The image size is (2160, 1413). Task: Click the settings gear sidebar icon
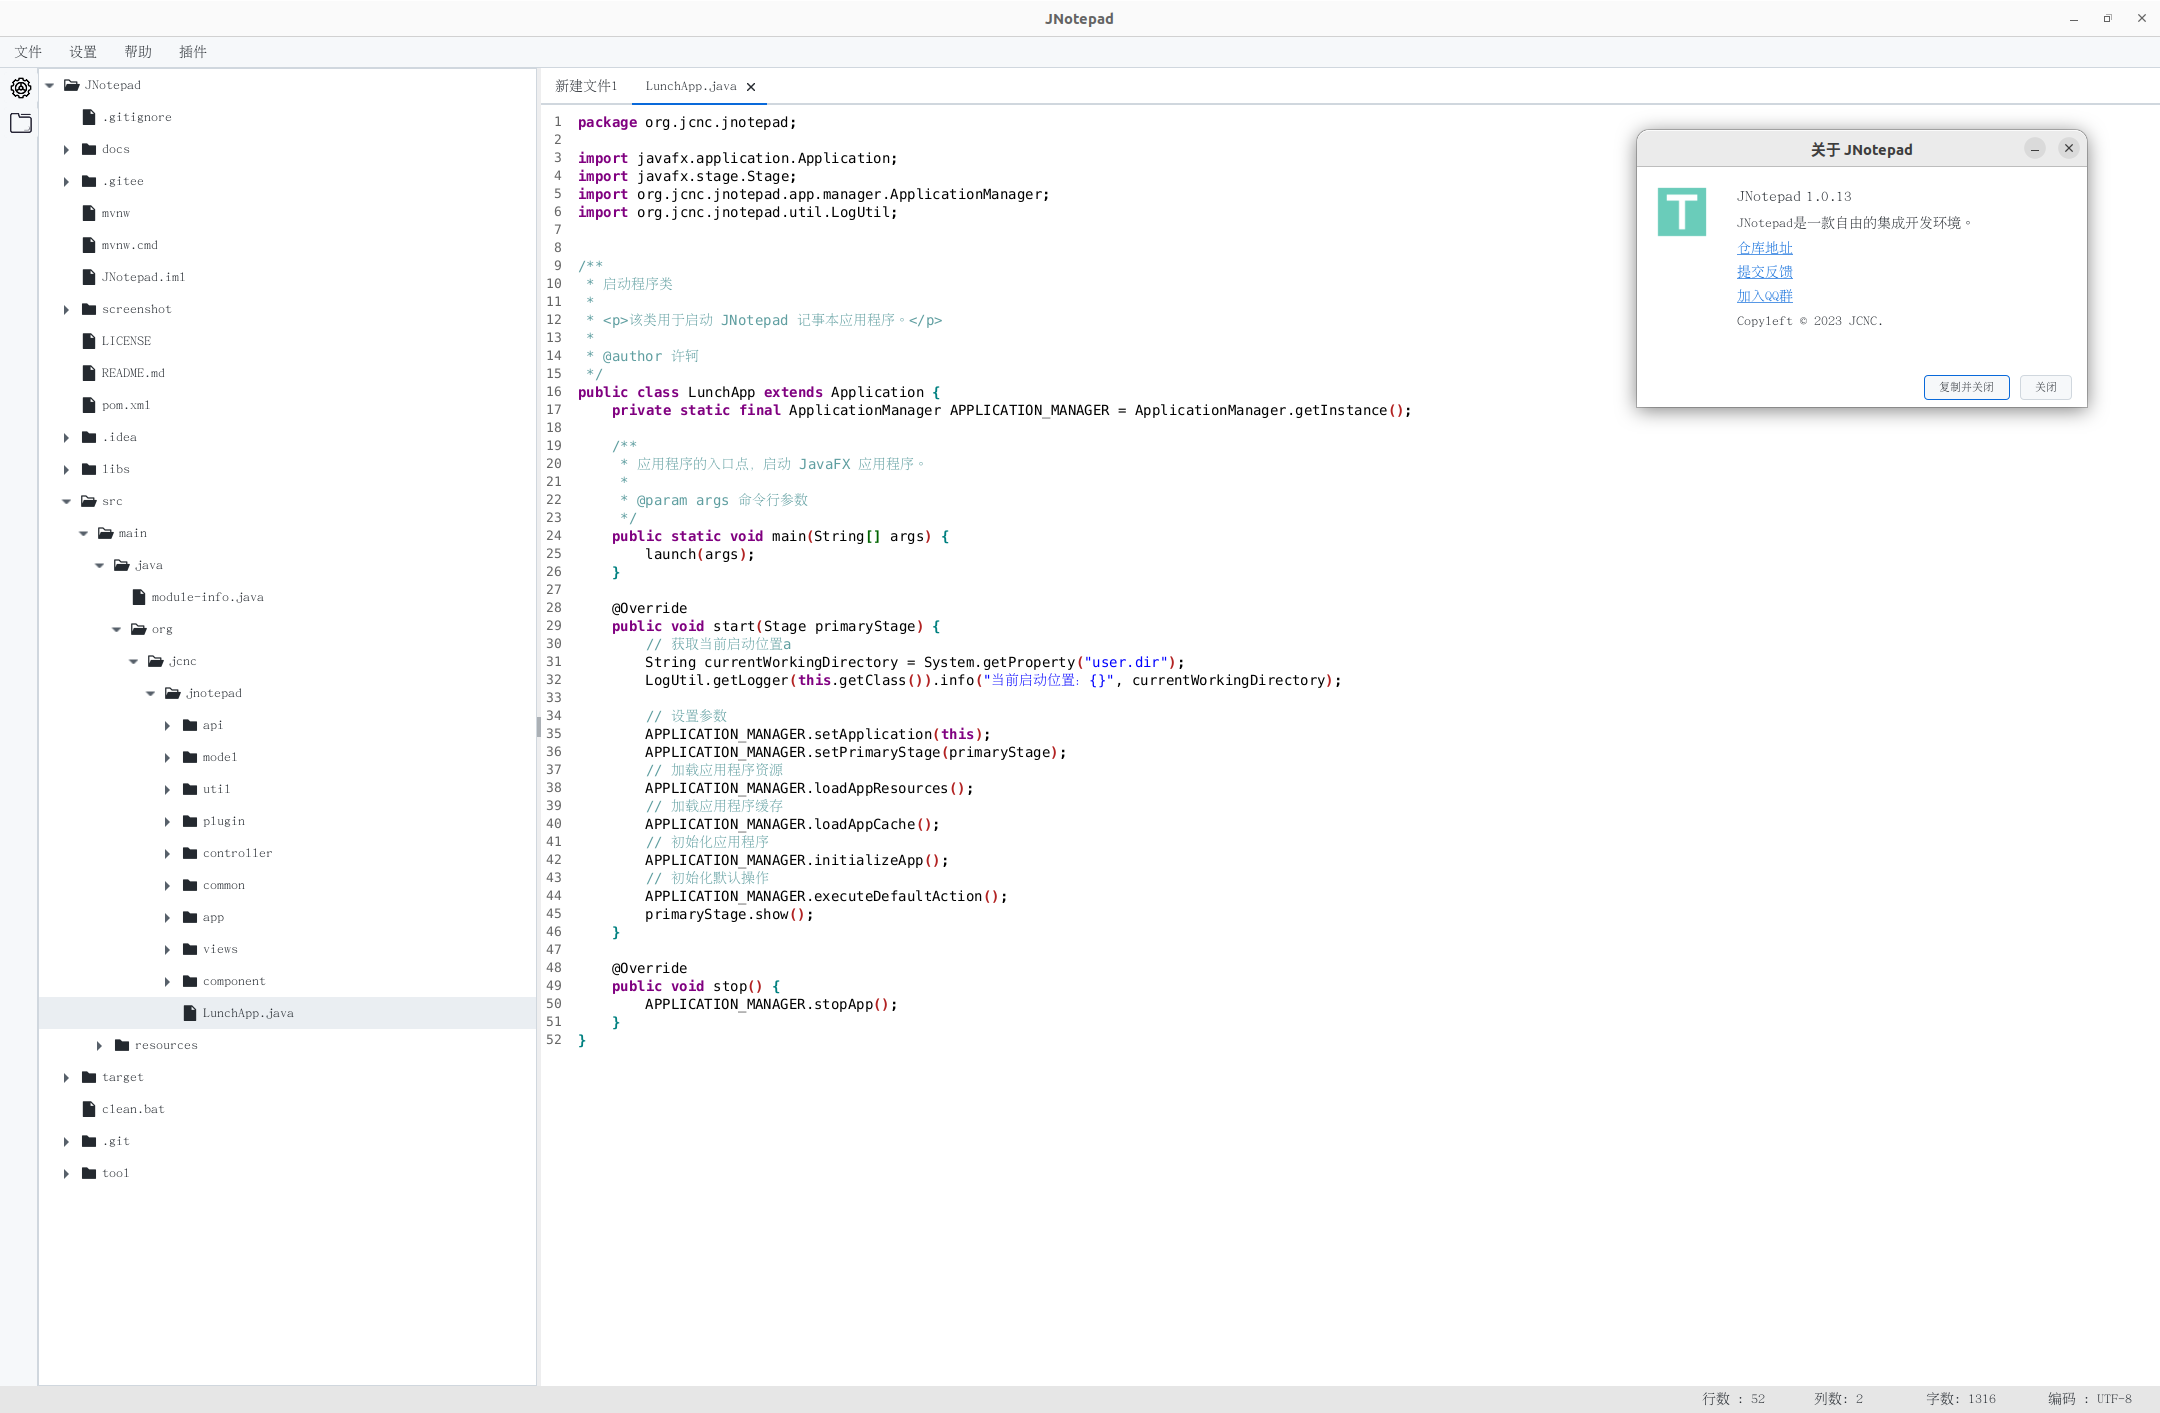pyautogui.click(x=21, y=88)
